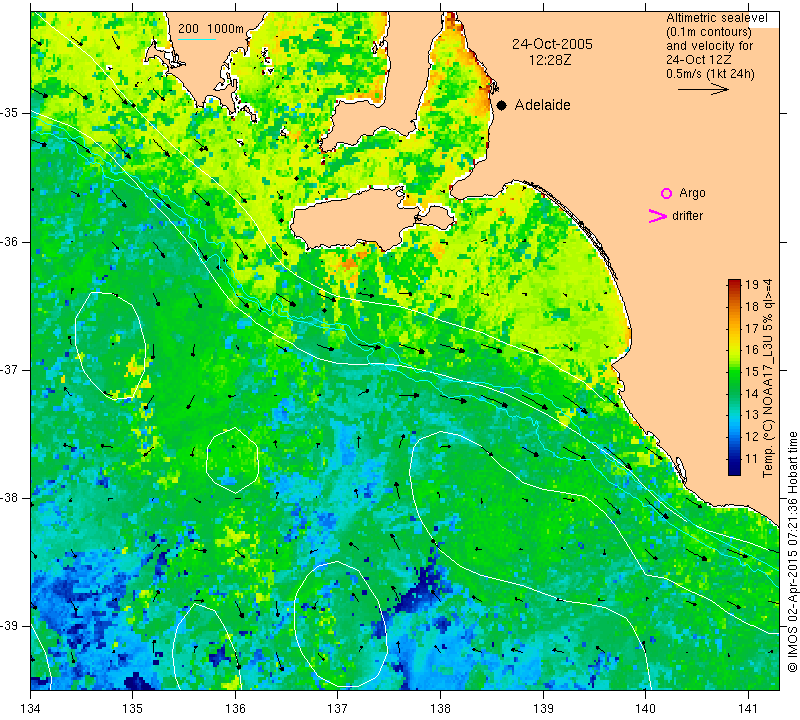Click the 0.5m/s velocity scale arrow
The width and height of the screenshot is (800, 720).
703,89
